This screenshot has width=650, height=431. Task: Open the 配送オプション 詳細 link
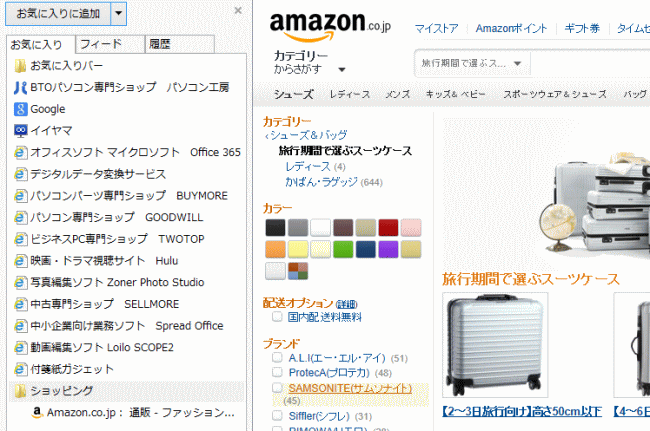[x=346, y=305]
